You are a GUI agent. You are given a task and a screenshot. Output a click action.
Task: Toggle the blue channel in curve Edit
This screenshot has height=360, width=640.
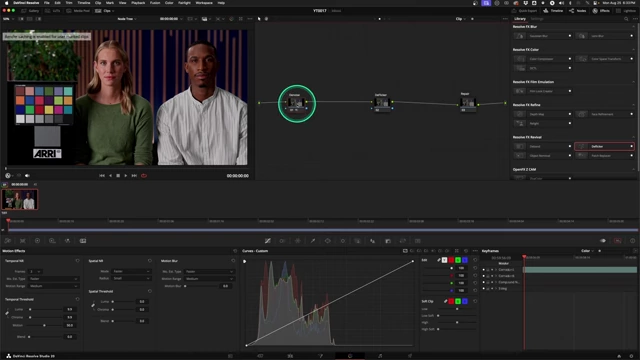465,260
